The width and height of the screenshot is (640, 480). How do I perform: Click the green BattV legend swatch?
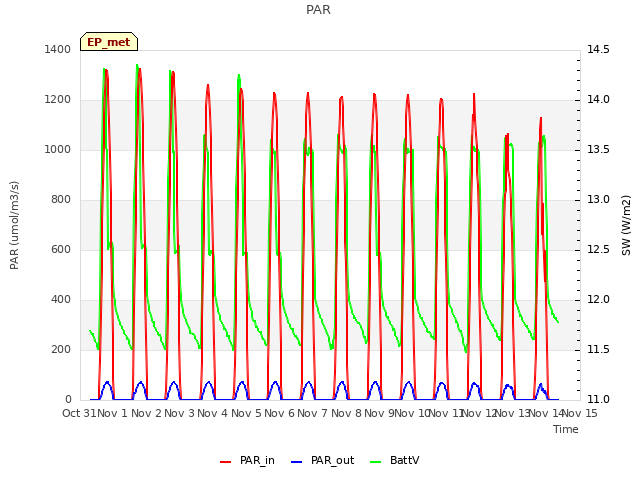[x=376, y=462]
